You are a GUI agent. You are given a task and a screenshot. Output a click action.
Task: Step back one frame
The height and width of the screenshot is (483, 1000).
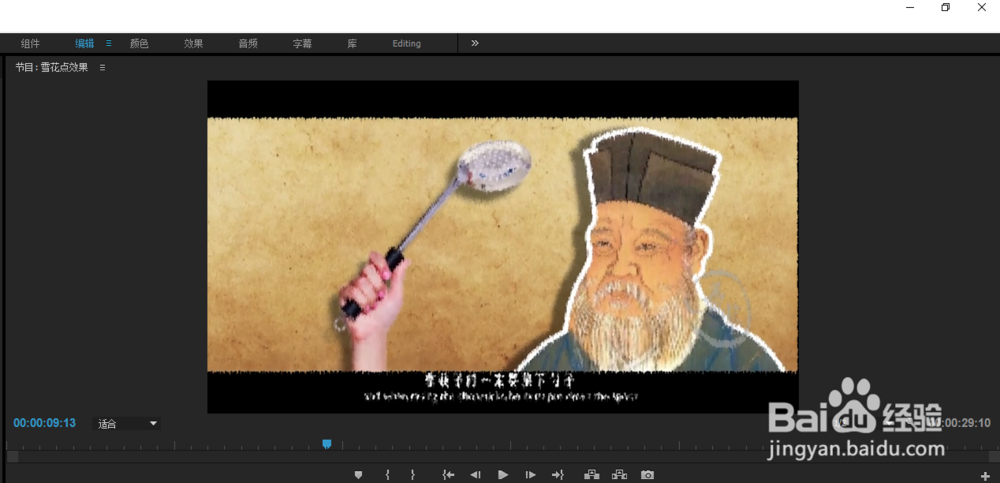475,475
